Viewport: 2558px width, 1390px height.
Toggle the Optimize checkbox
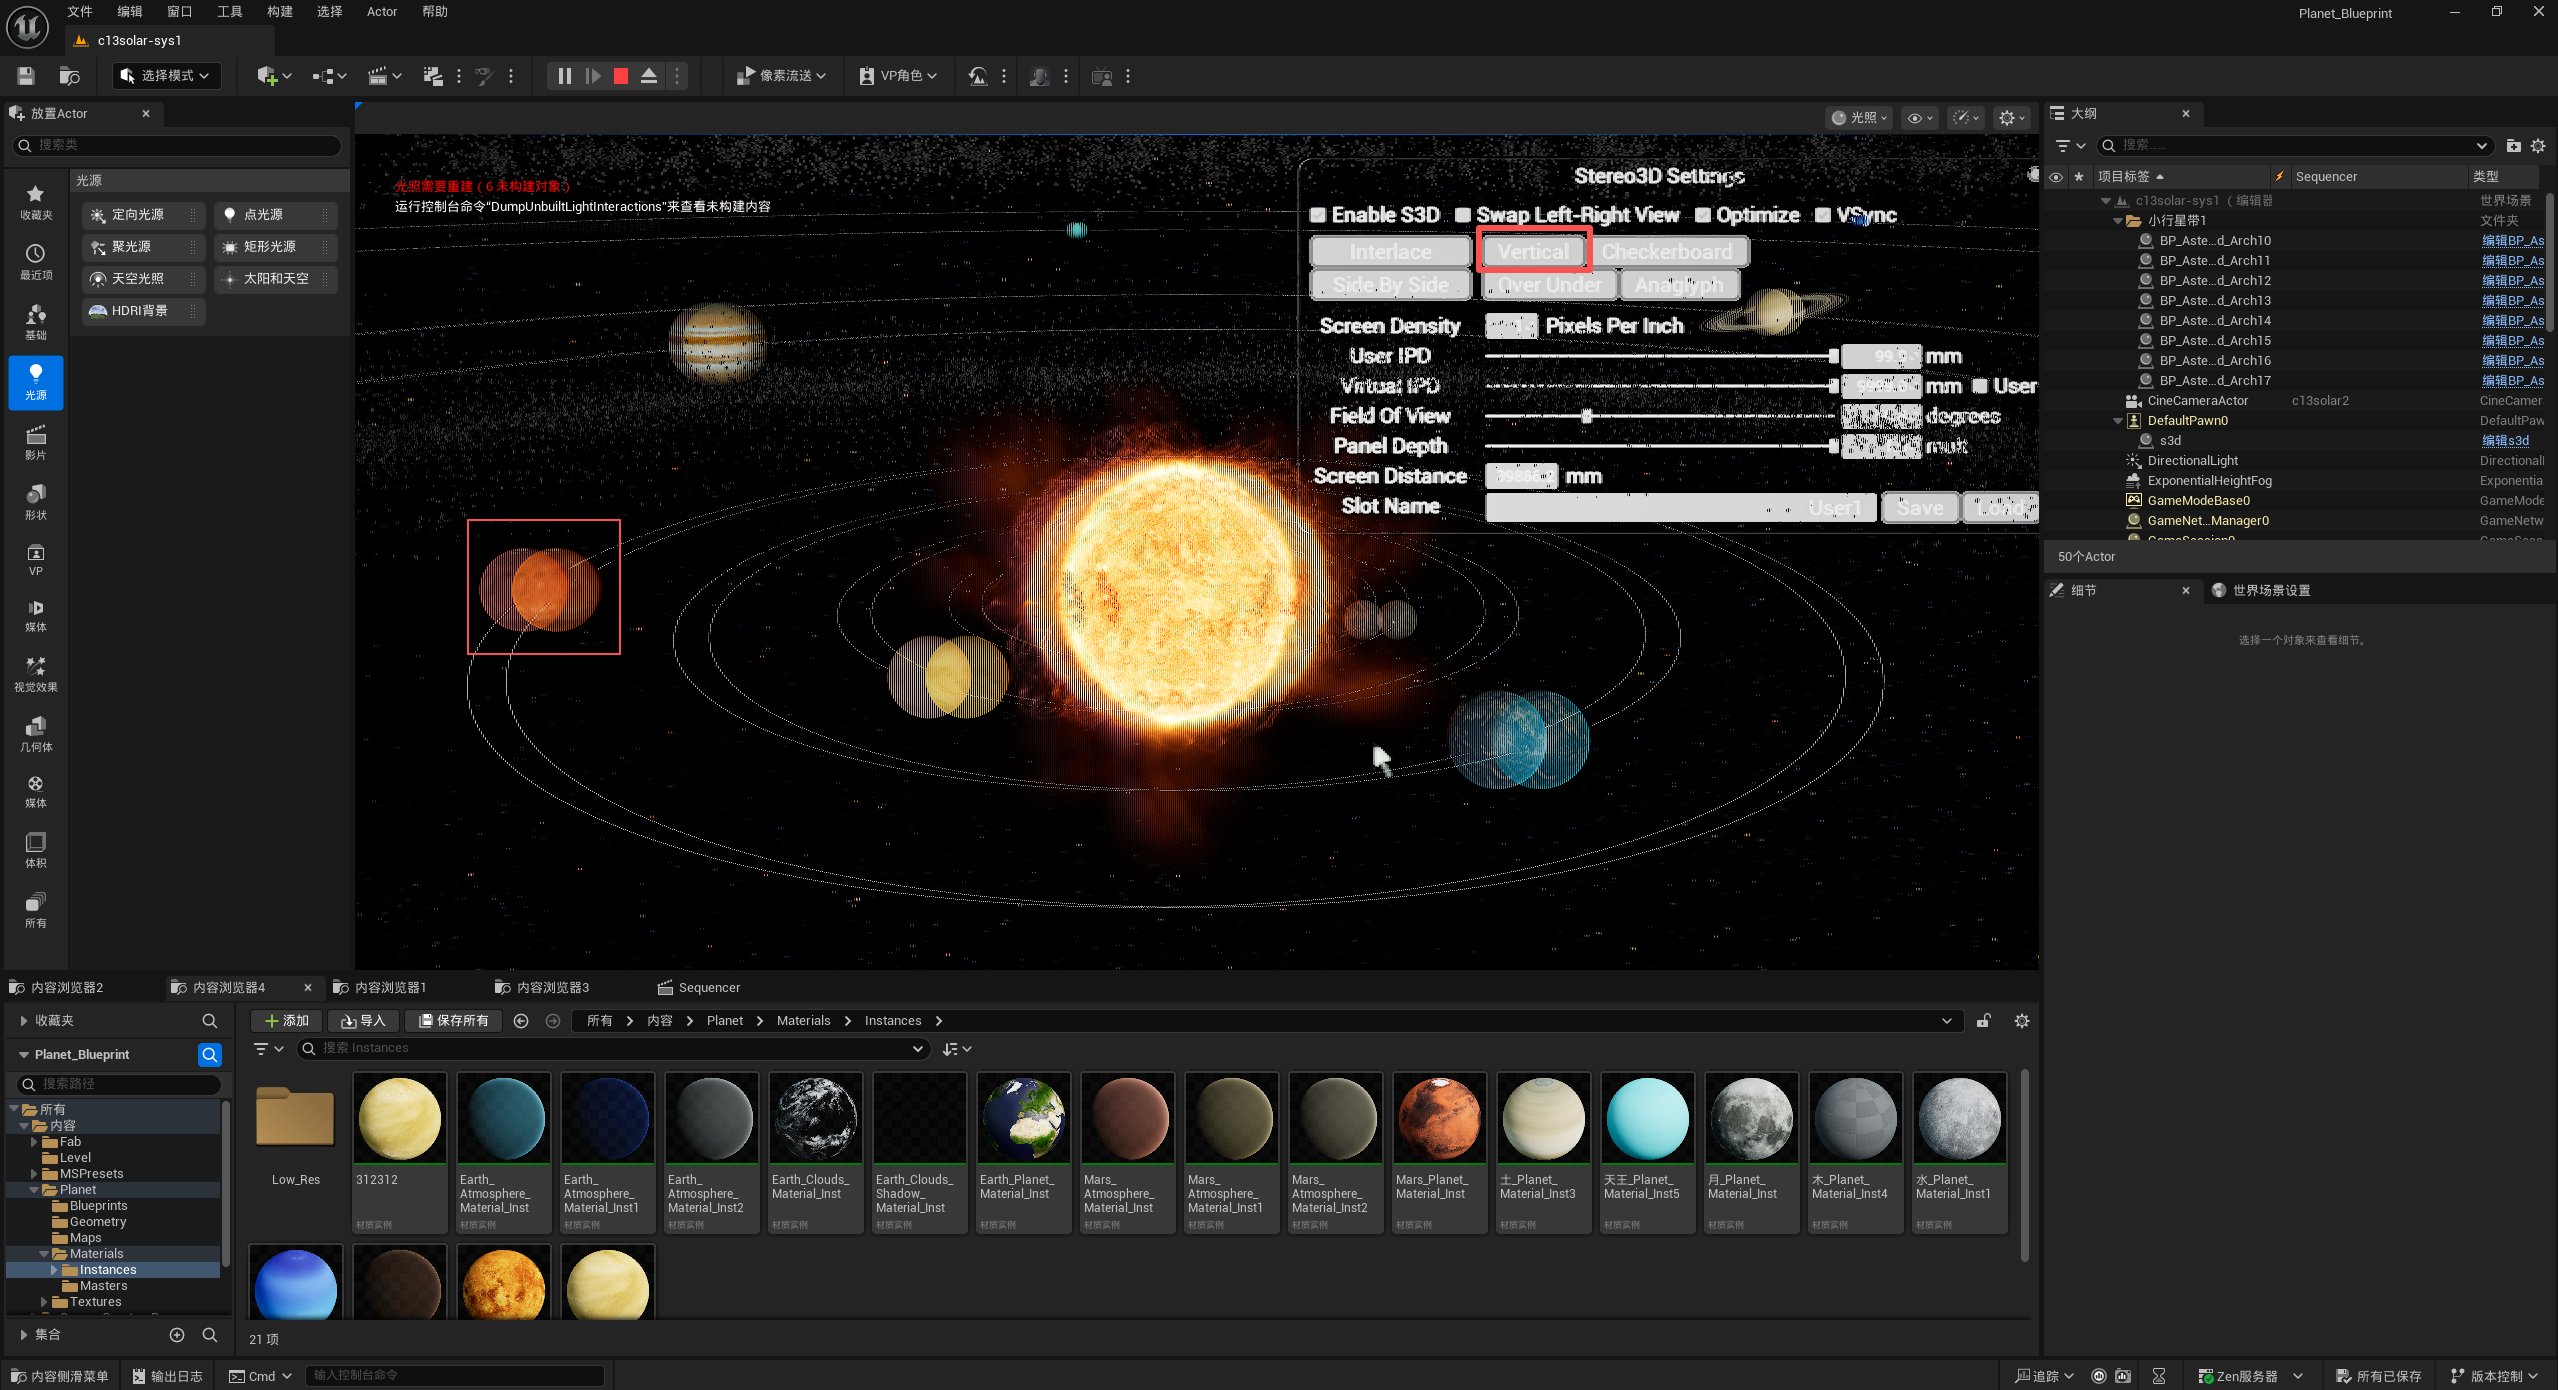(x=1703, y=215)
